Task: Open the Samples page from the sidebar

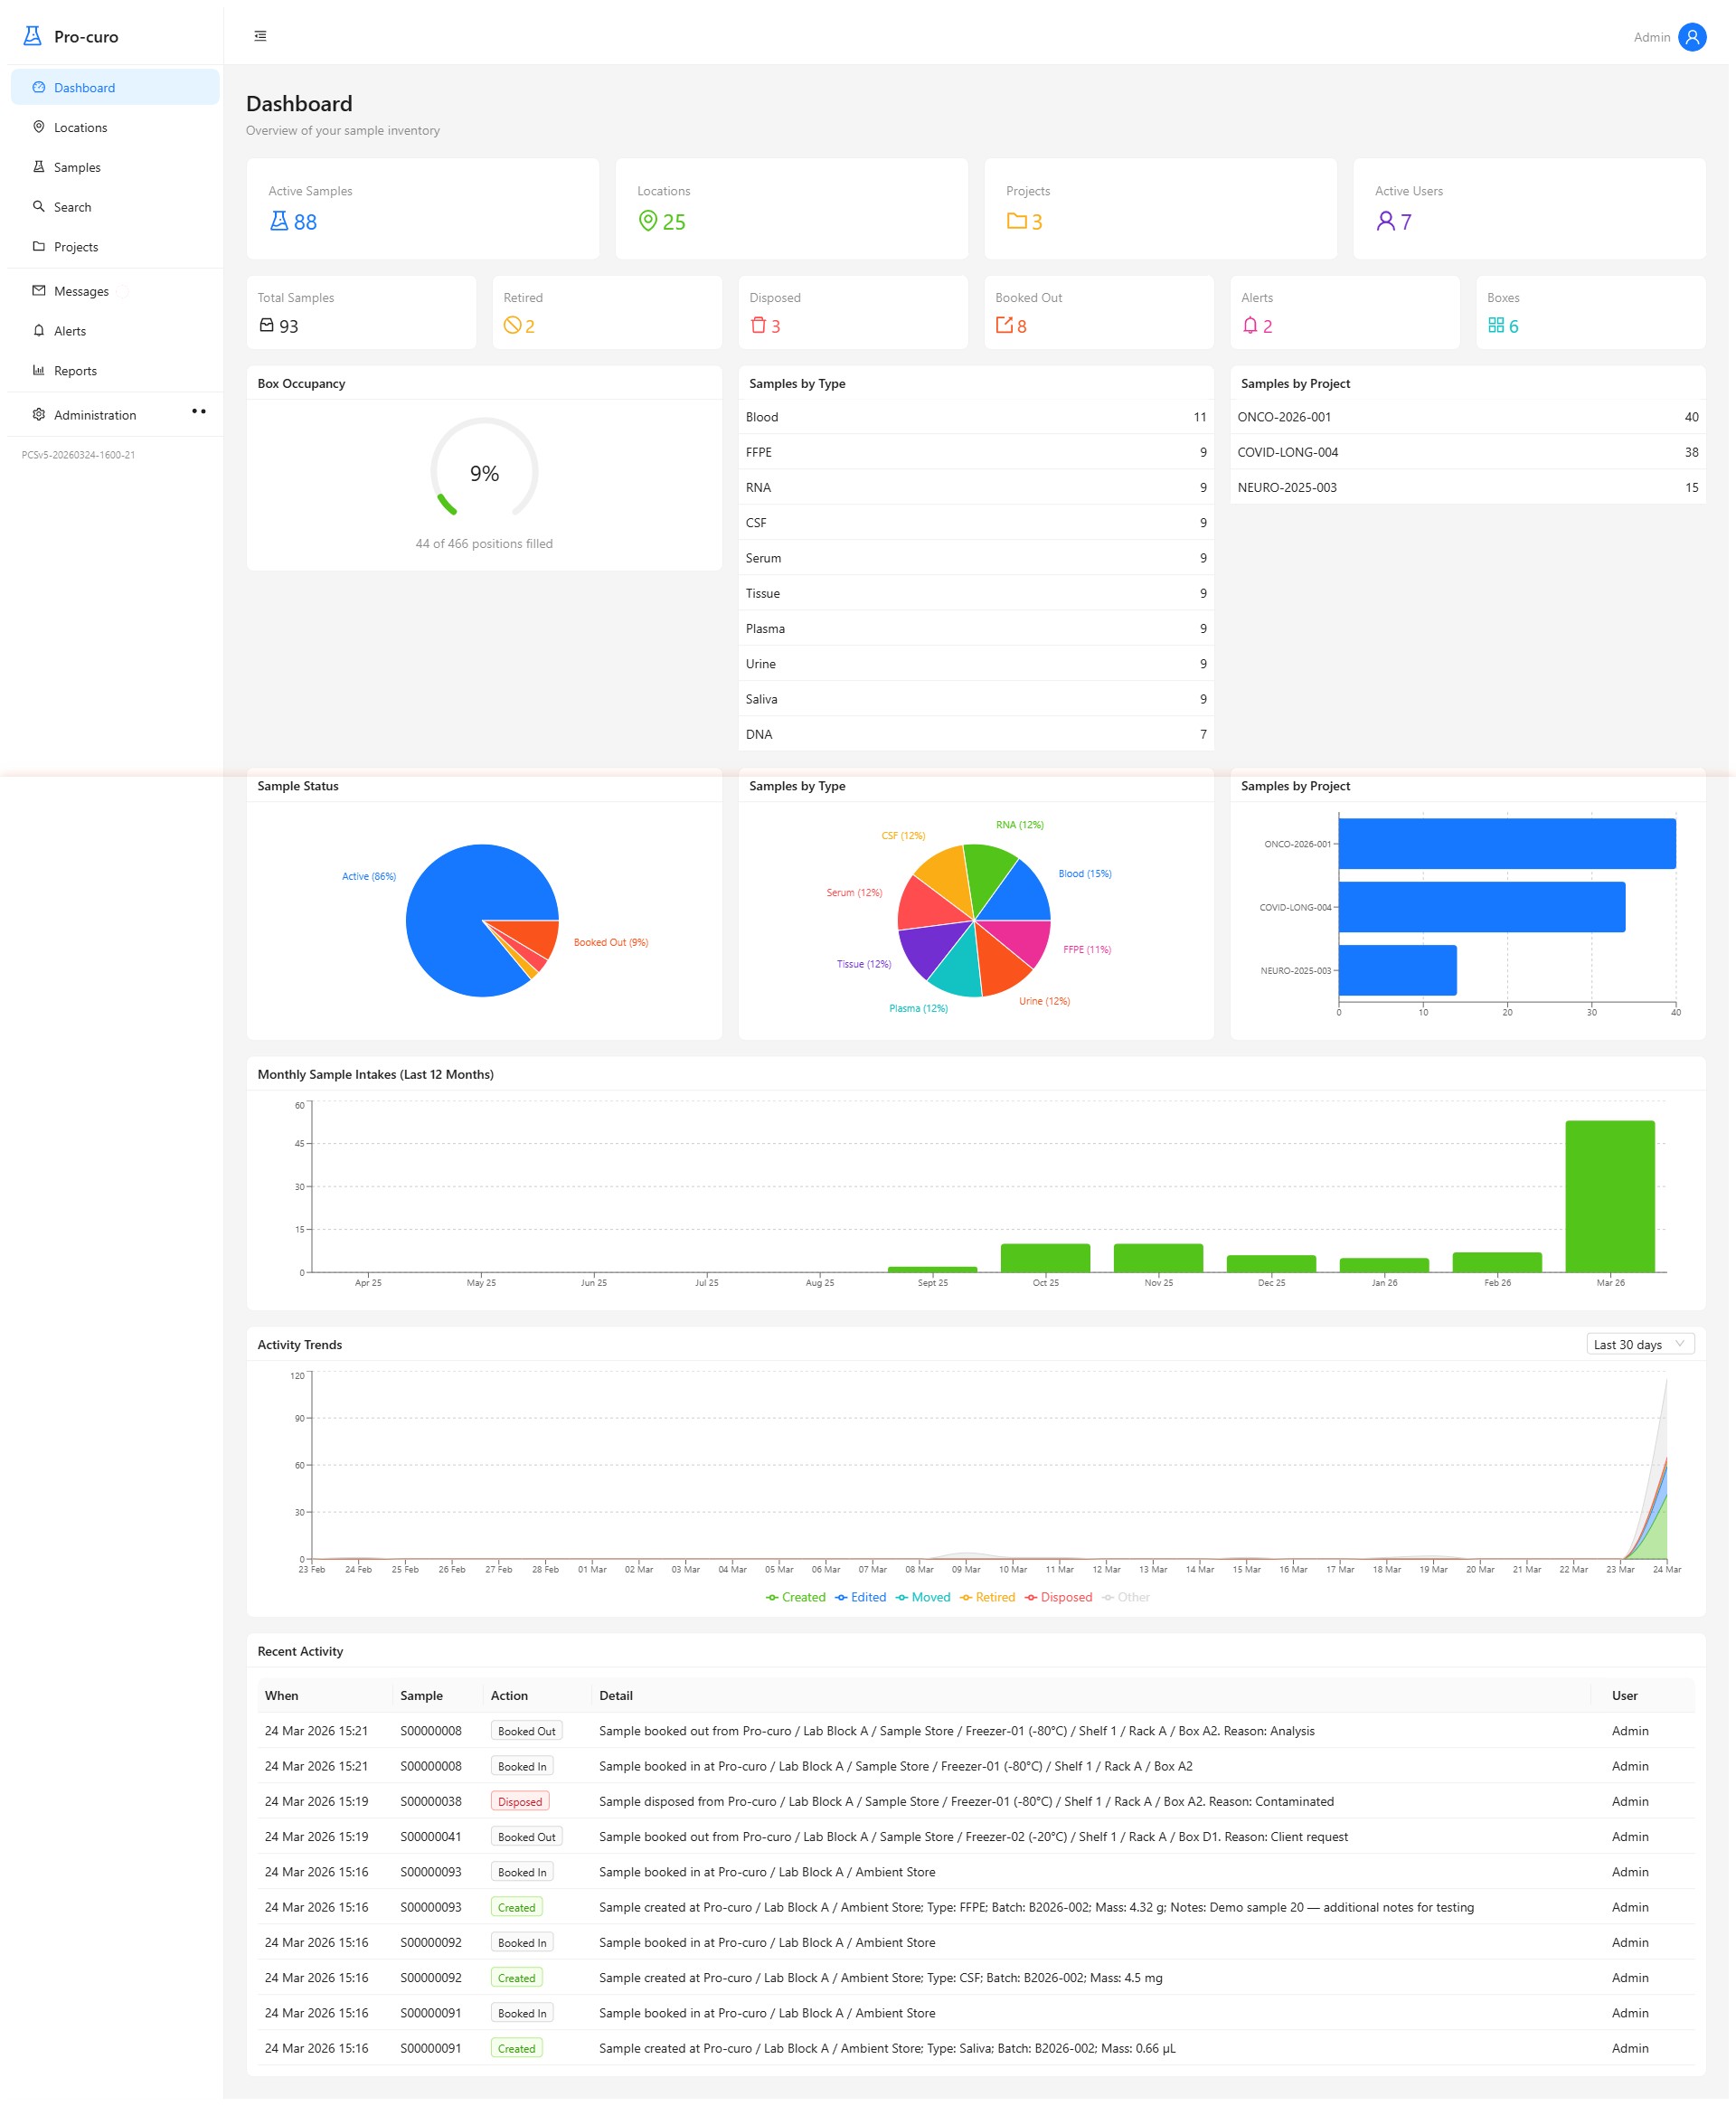Action: pyautogui.click(x=75, y=167)
